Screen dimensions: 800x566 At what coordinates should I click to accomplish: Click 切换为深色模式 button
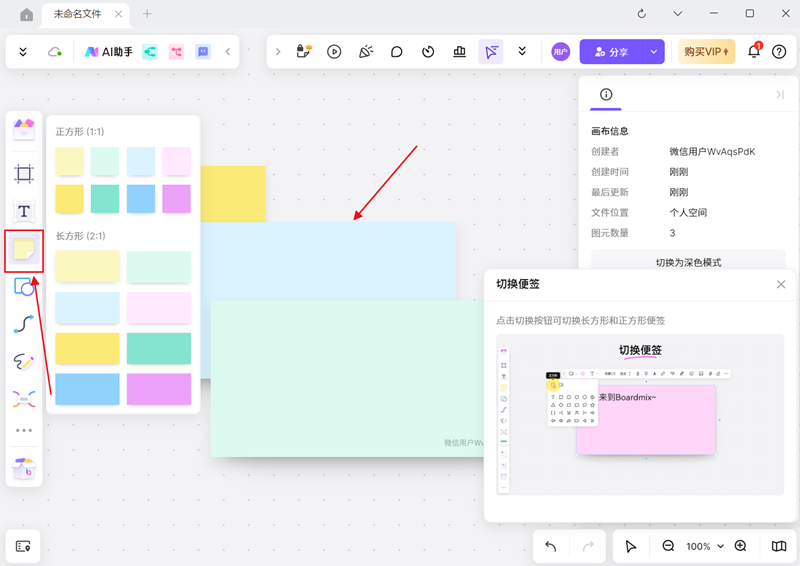pos(688,262)
